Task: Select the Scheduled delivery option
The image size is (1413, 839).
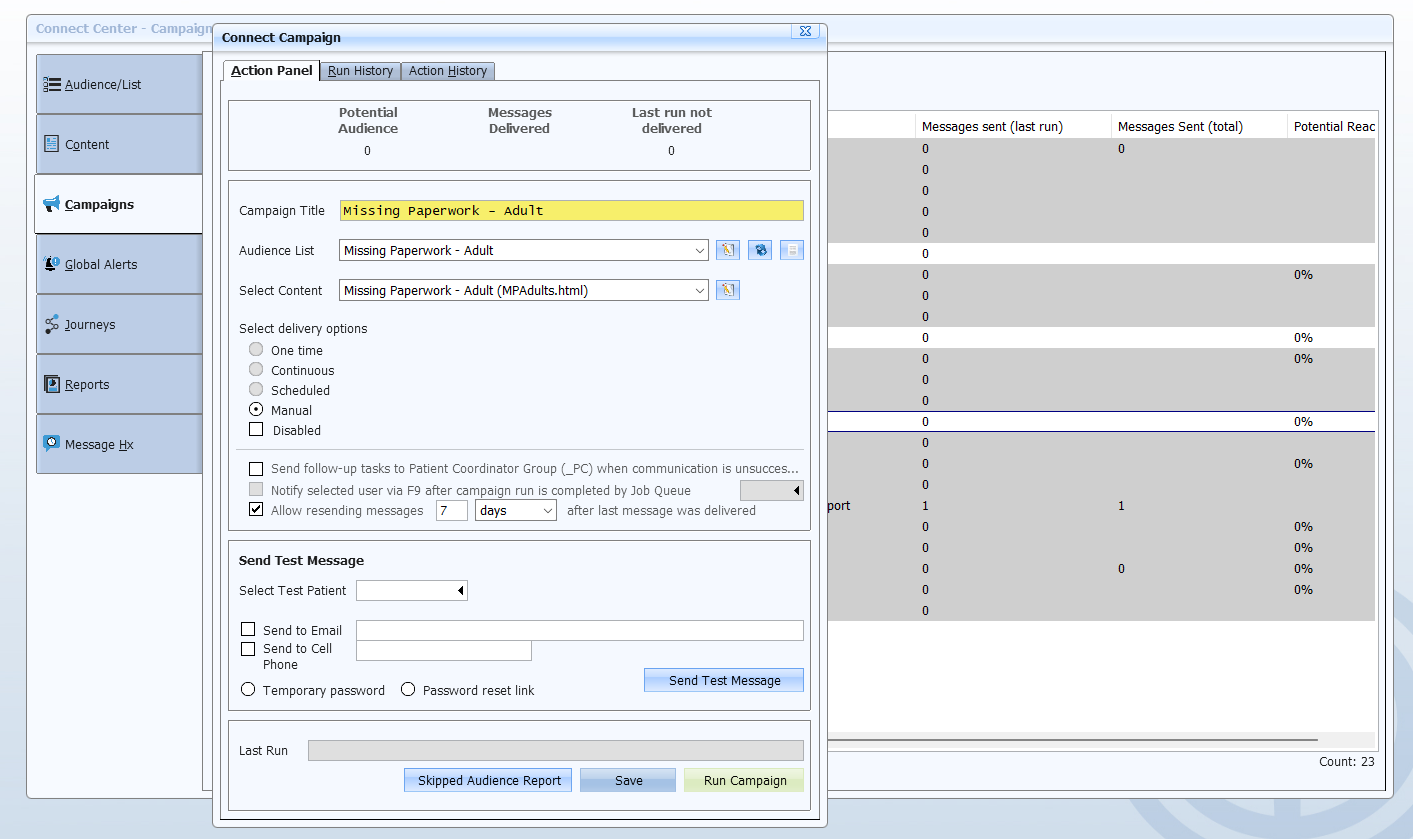Action: pos(256,390)
